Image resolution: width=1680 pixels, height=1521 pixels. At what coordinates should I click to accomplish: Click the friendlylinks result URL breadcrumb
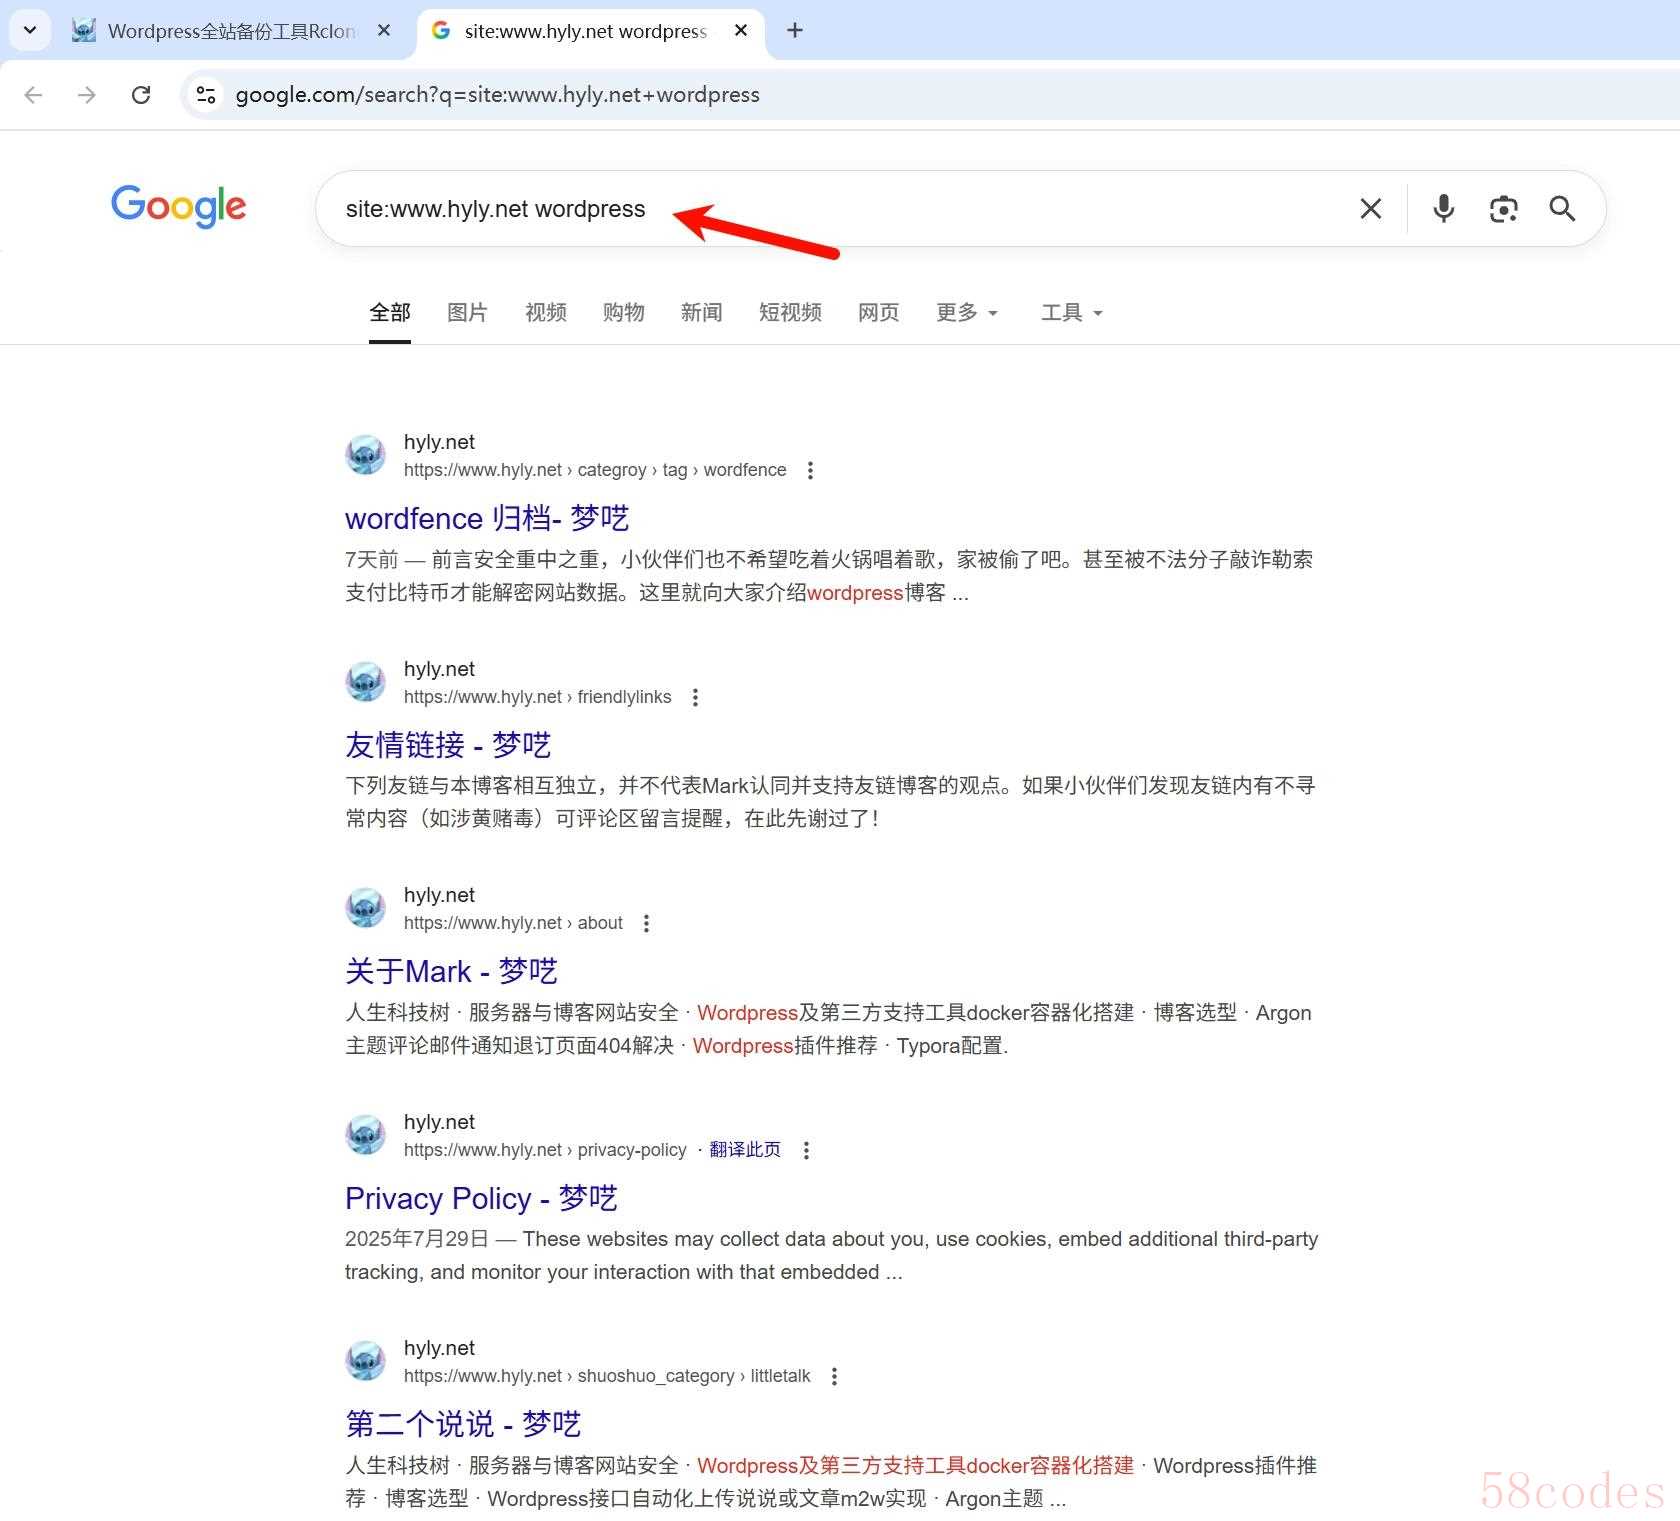538,697
